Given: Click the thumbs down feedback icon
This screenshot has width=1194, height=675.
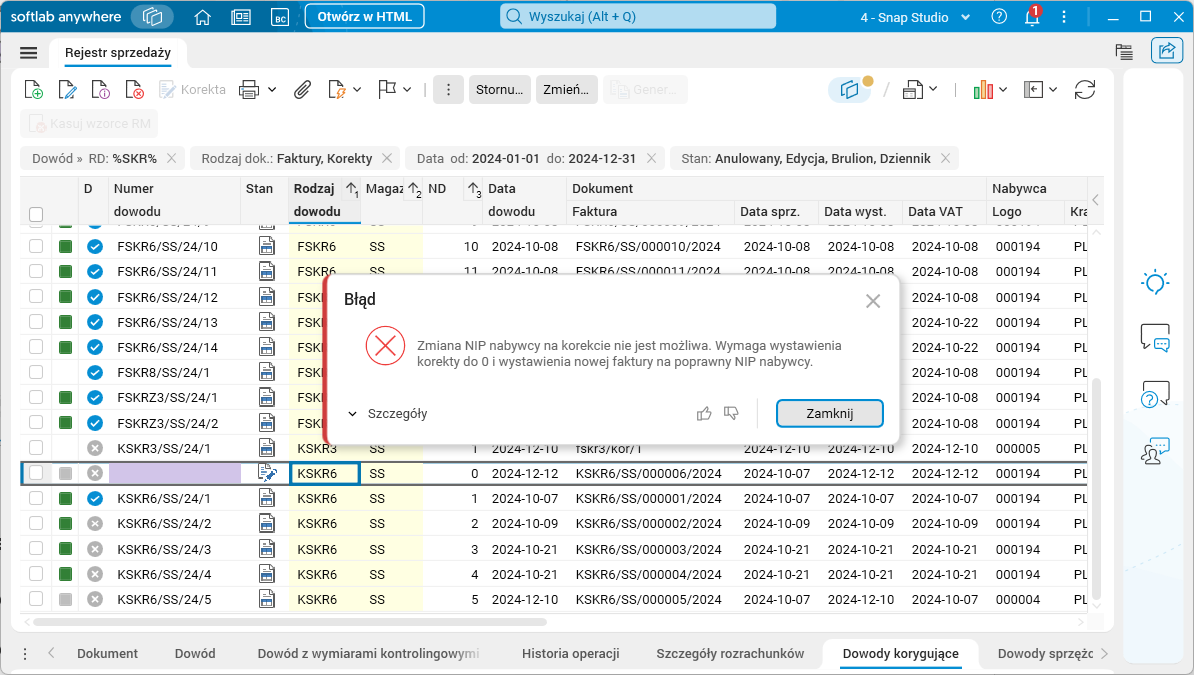Looking at the screenshot, I should 731,413.
